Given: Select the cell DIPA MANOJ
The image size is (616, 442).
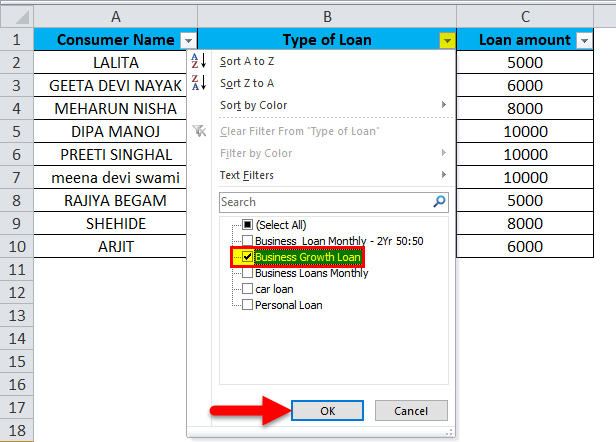Looking at the screenshot, I should click(110, 132).
